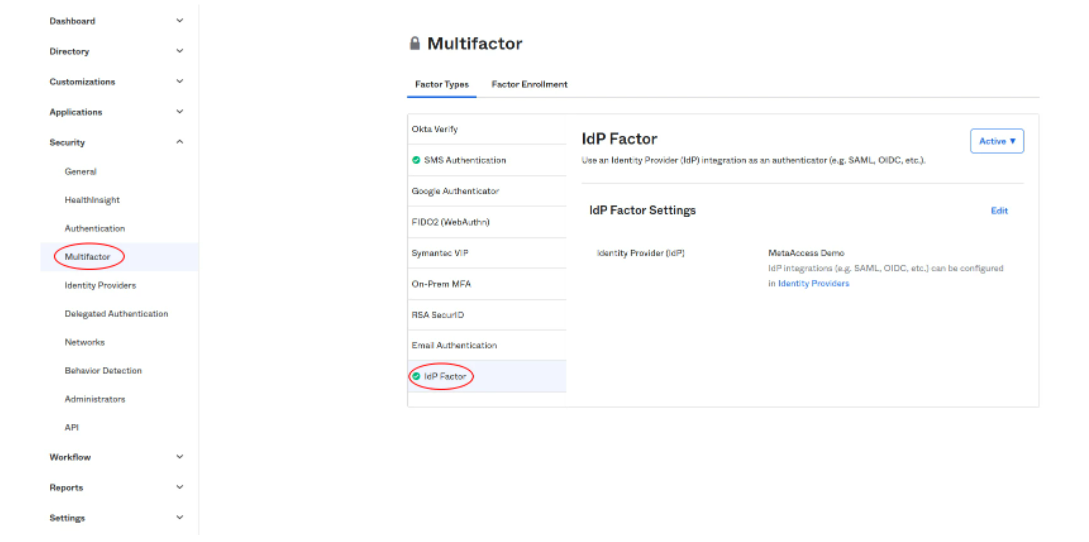
Task: Open the Active status dropdown
Action: [997, 141]
